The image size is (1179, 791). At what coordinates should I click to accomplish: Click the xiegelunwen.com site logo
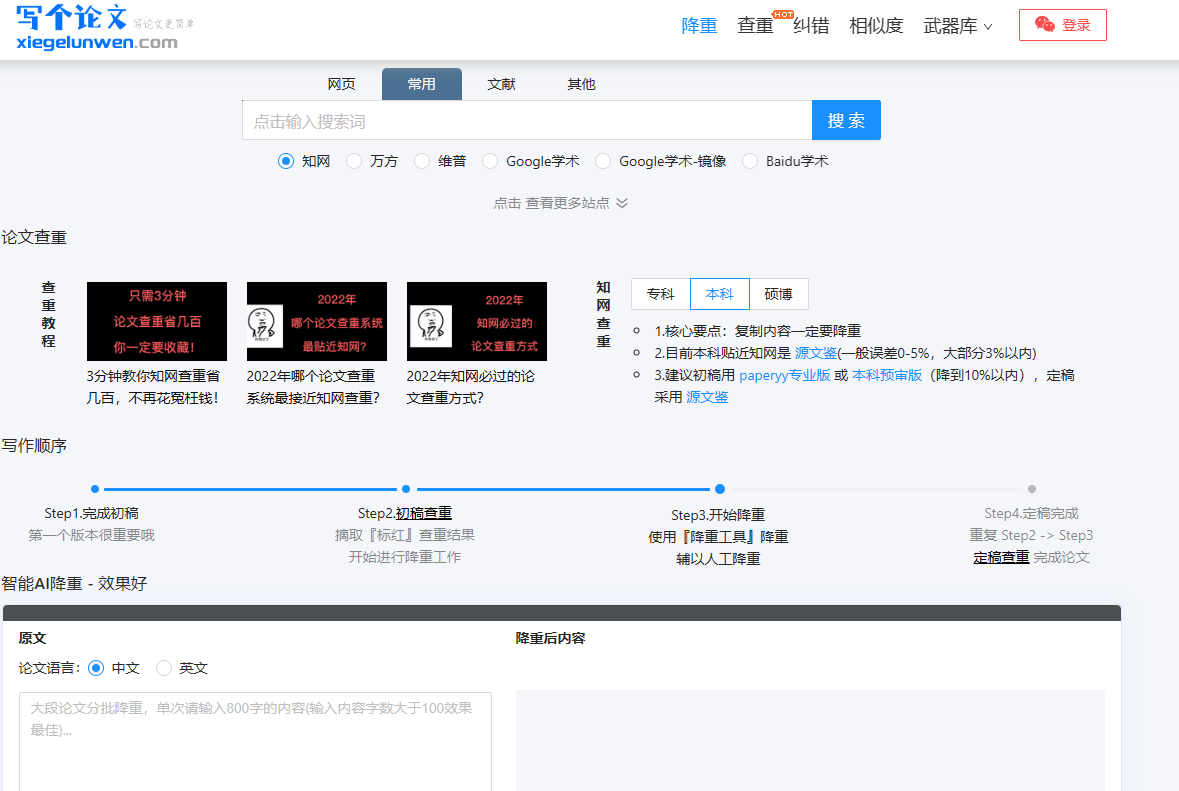coord(105,28)
